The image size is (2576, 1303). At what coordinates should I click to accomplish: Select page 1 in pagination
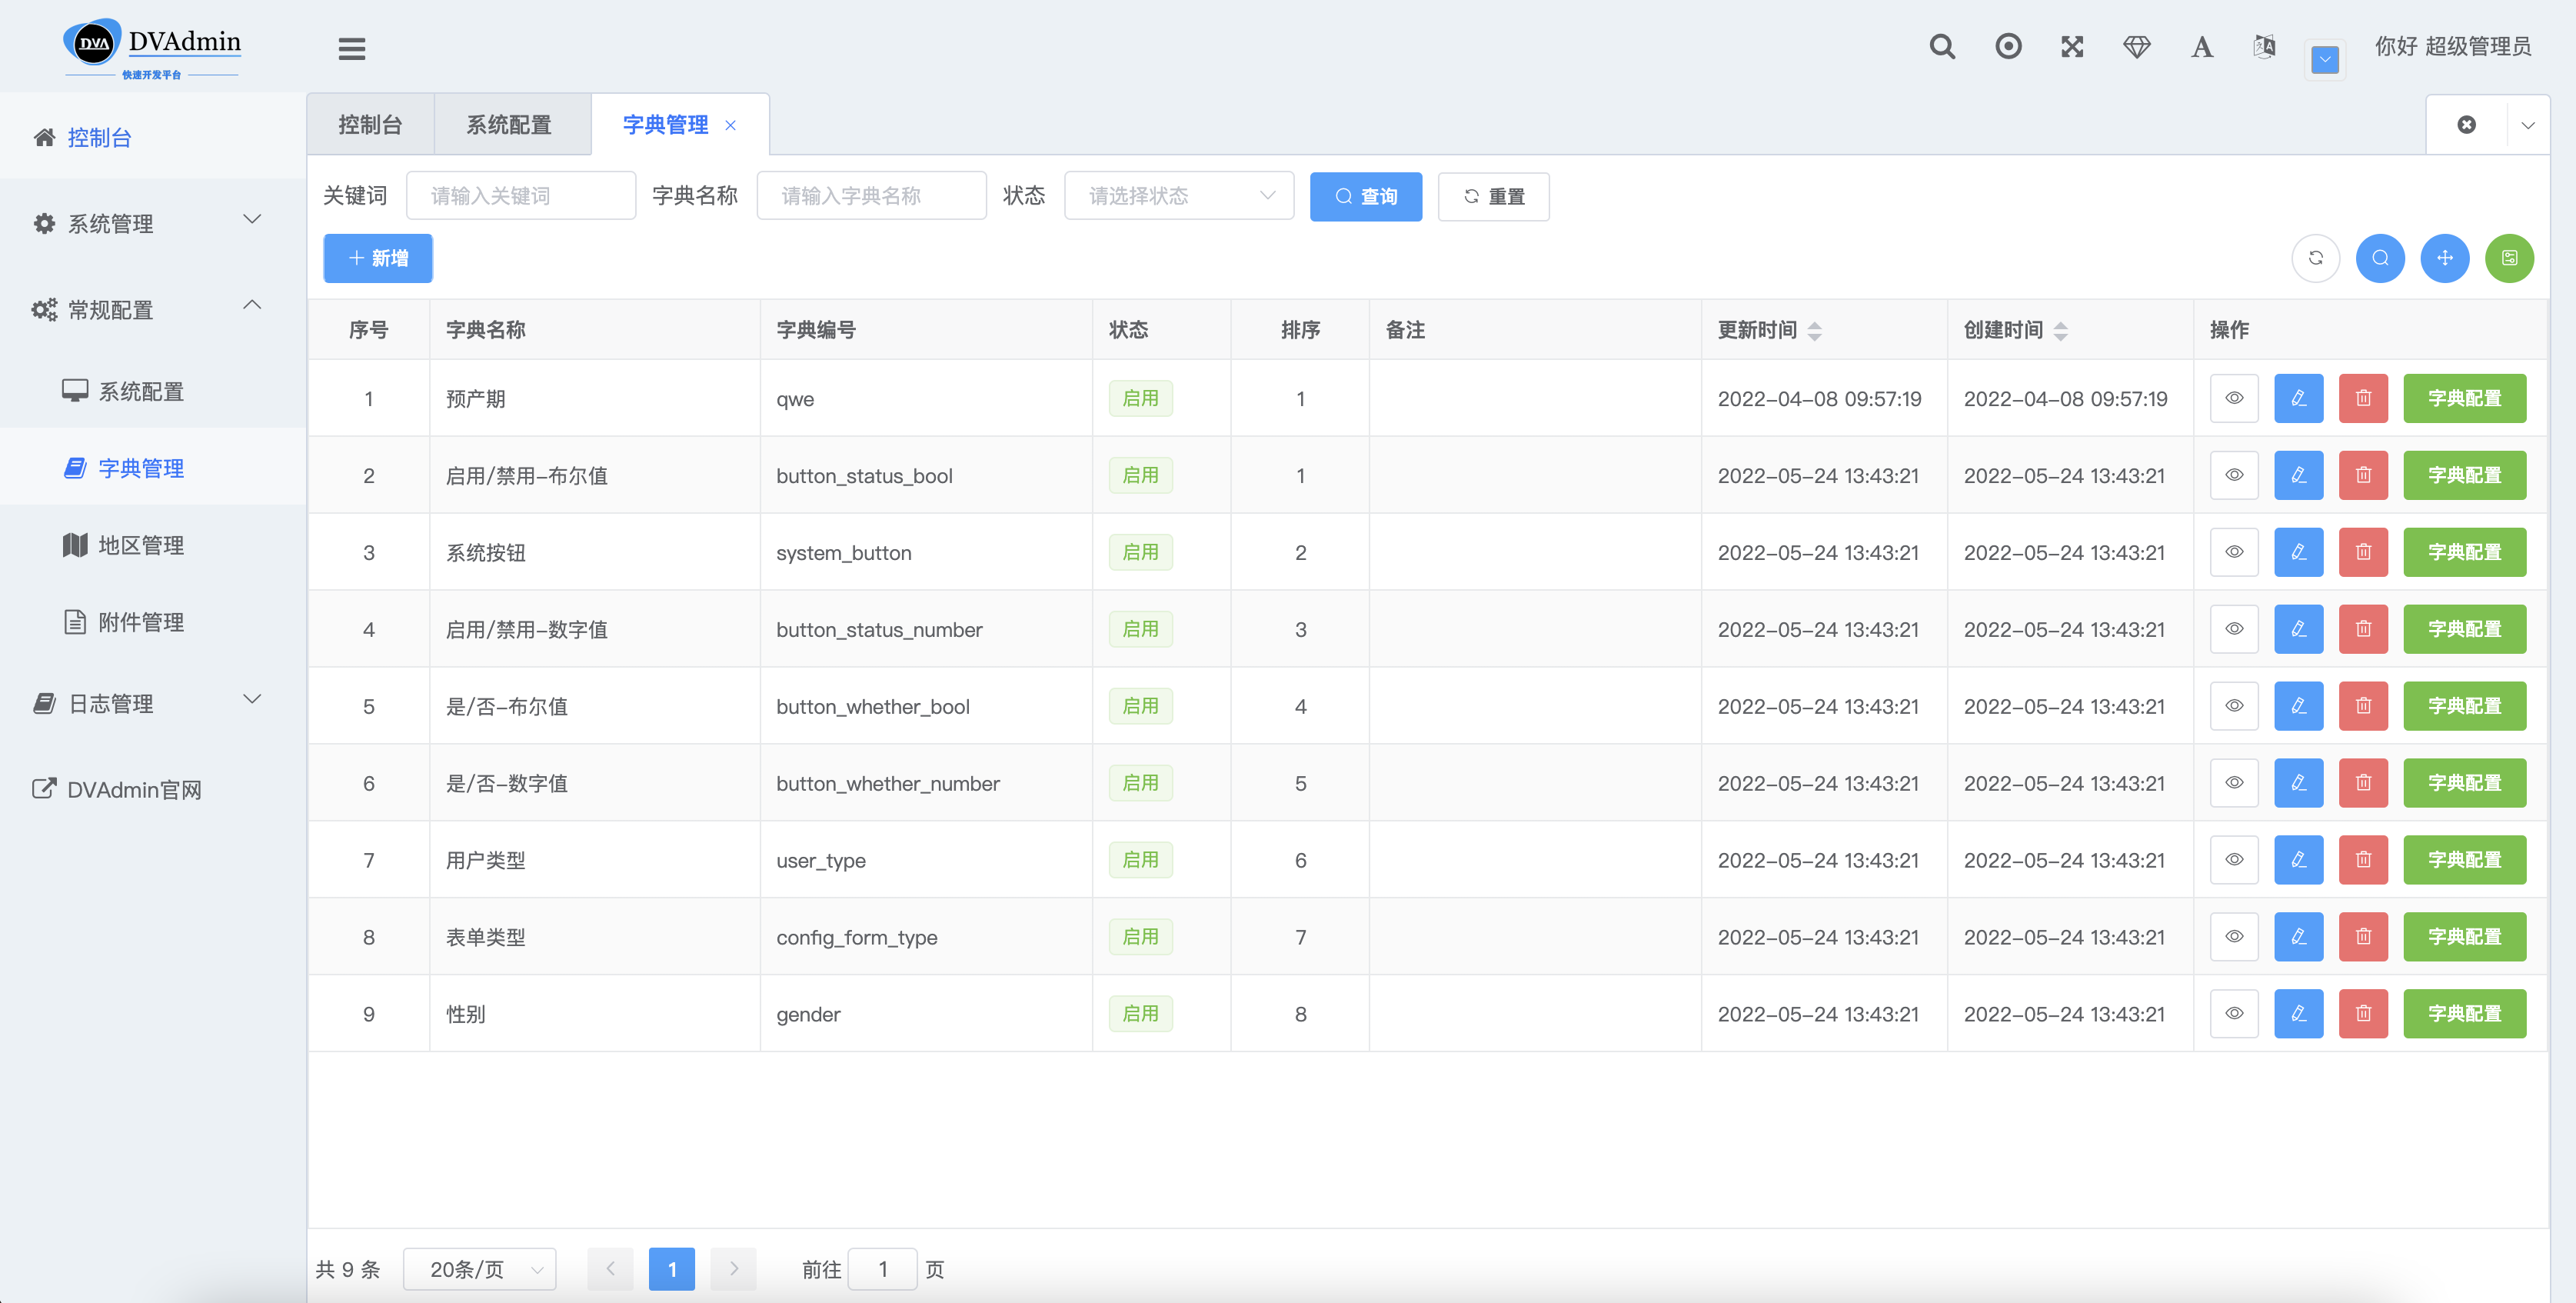672,1269
